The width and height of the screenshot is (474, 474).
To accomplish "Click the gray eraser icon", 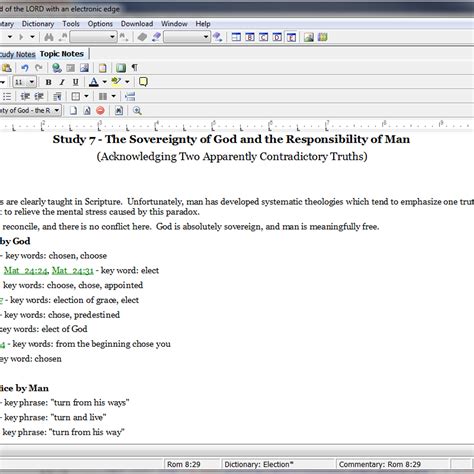I will click(142, 37).
